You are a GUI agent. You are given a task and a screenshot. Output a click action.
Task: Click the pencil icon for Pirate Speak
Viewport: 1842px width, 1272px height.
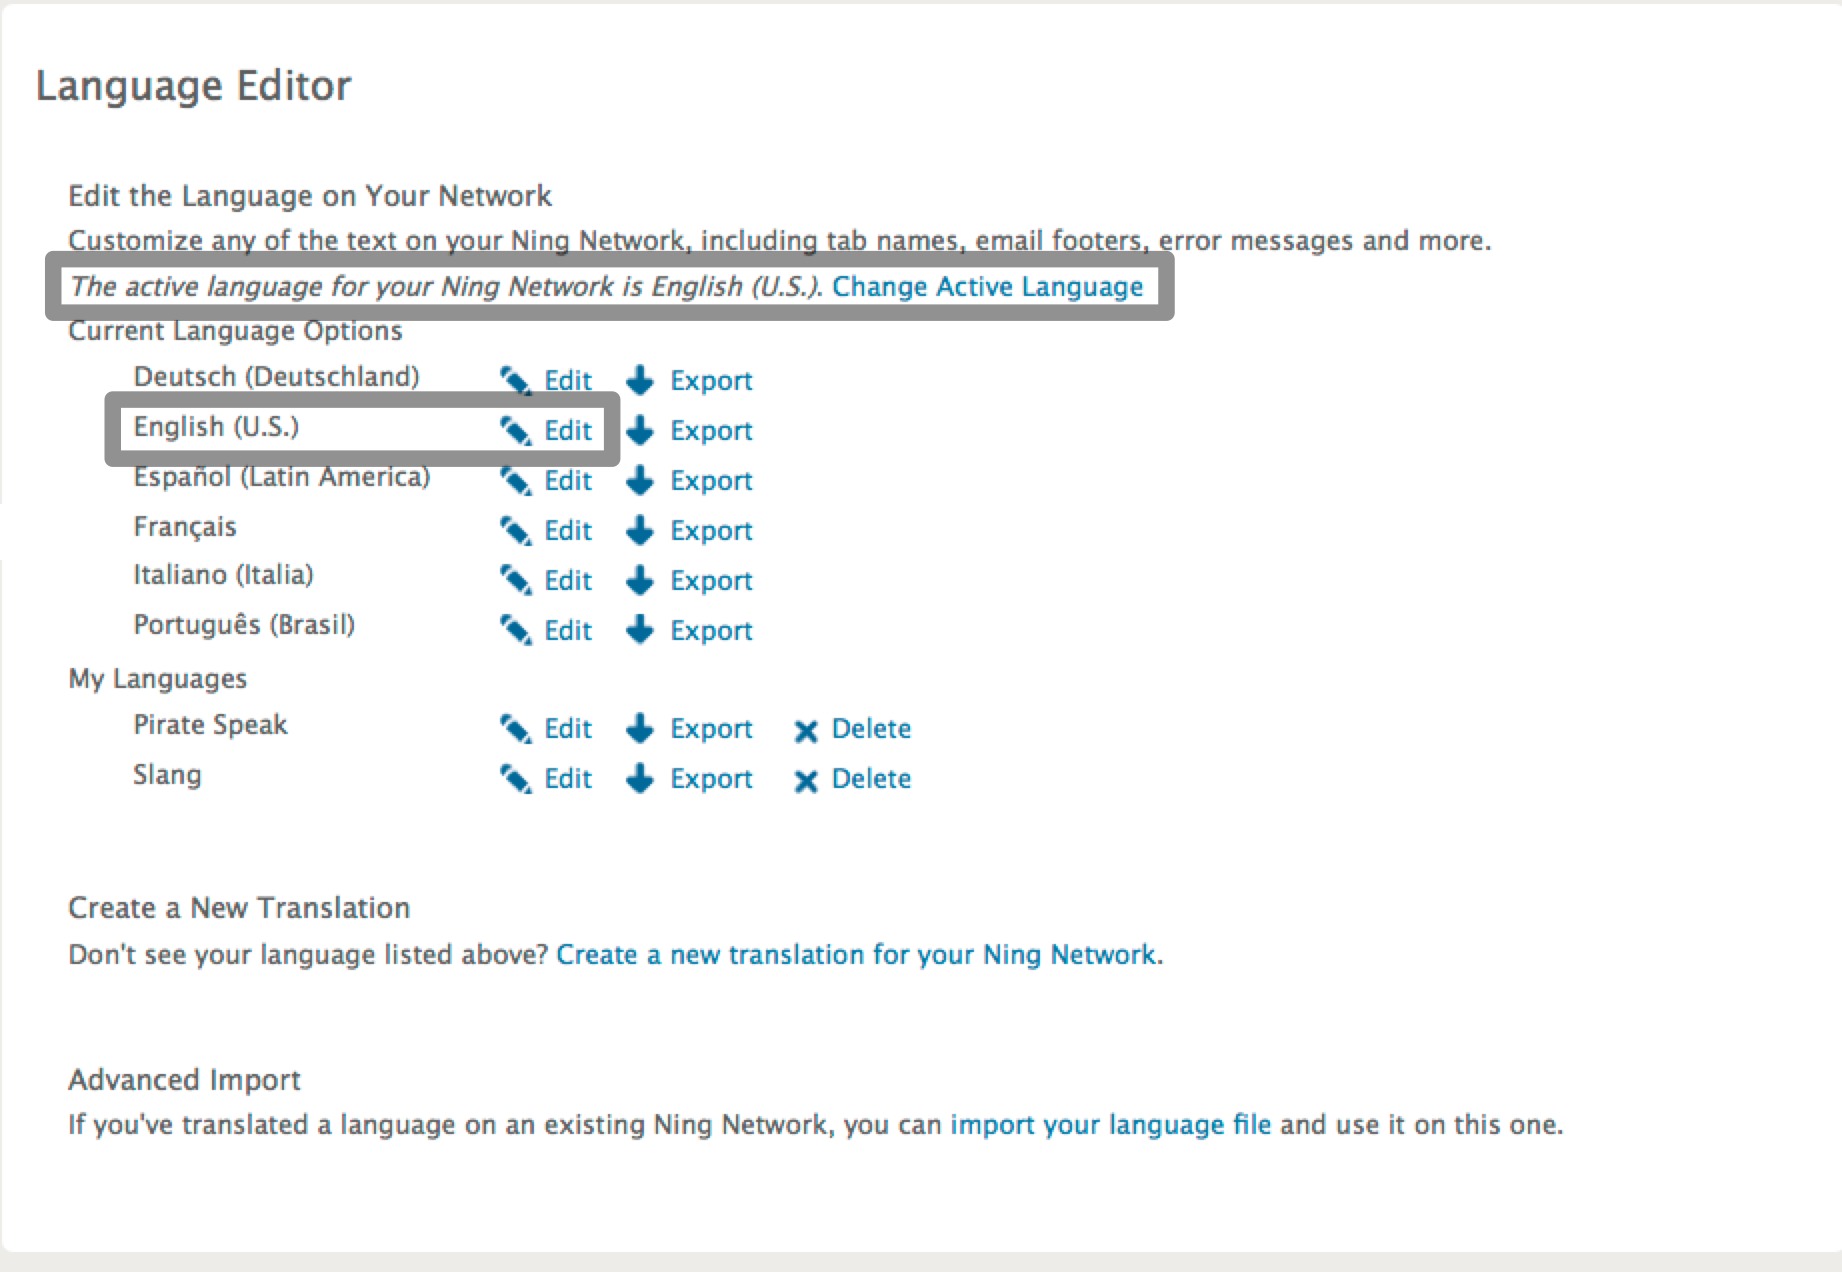coord(516,728)
